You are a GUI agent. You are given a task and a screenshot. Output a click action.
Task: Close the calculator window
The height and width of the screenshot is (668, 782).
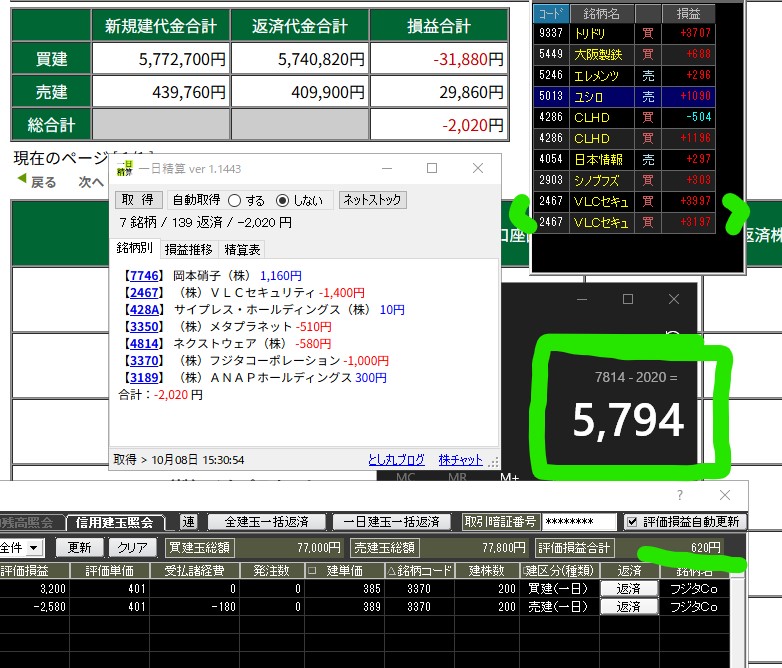[x=675, y=299]
